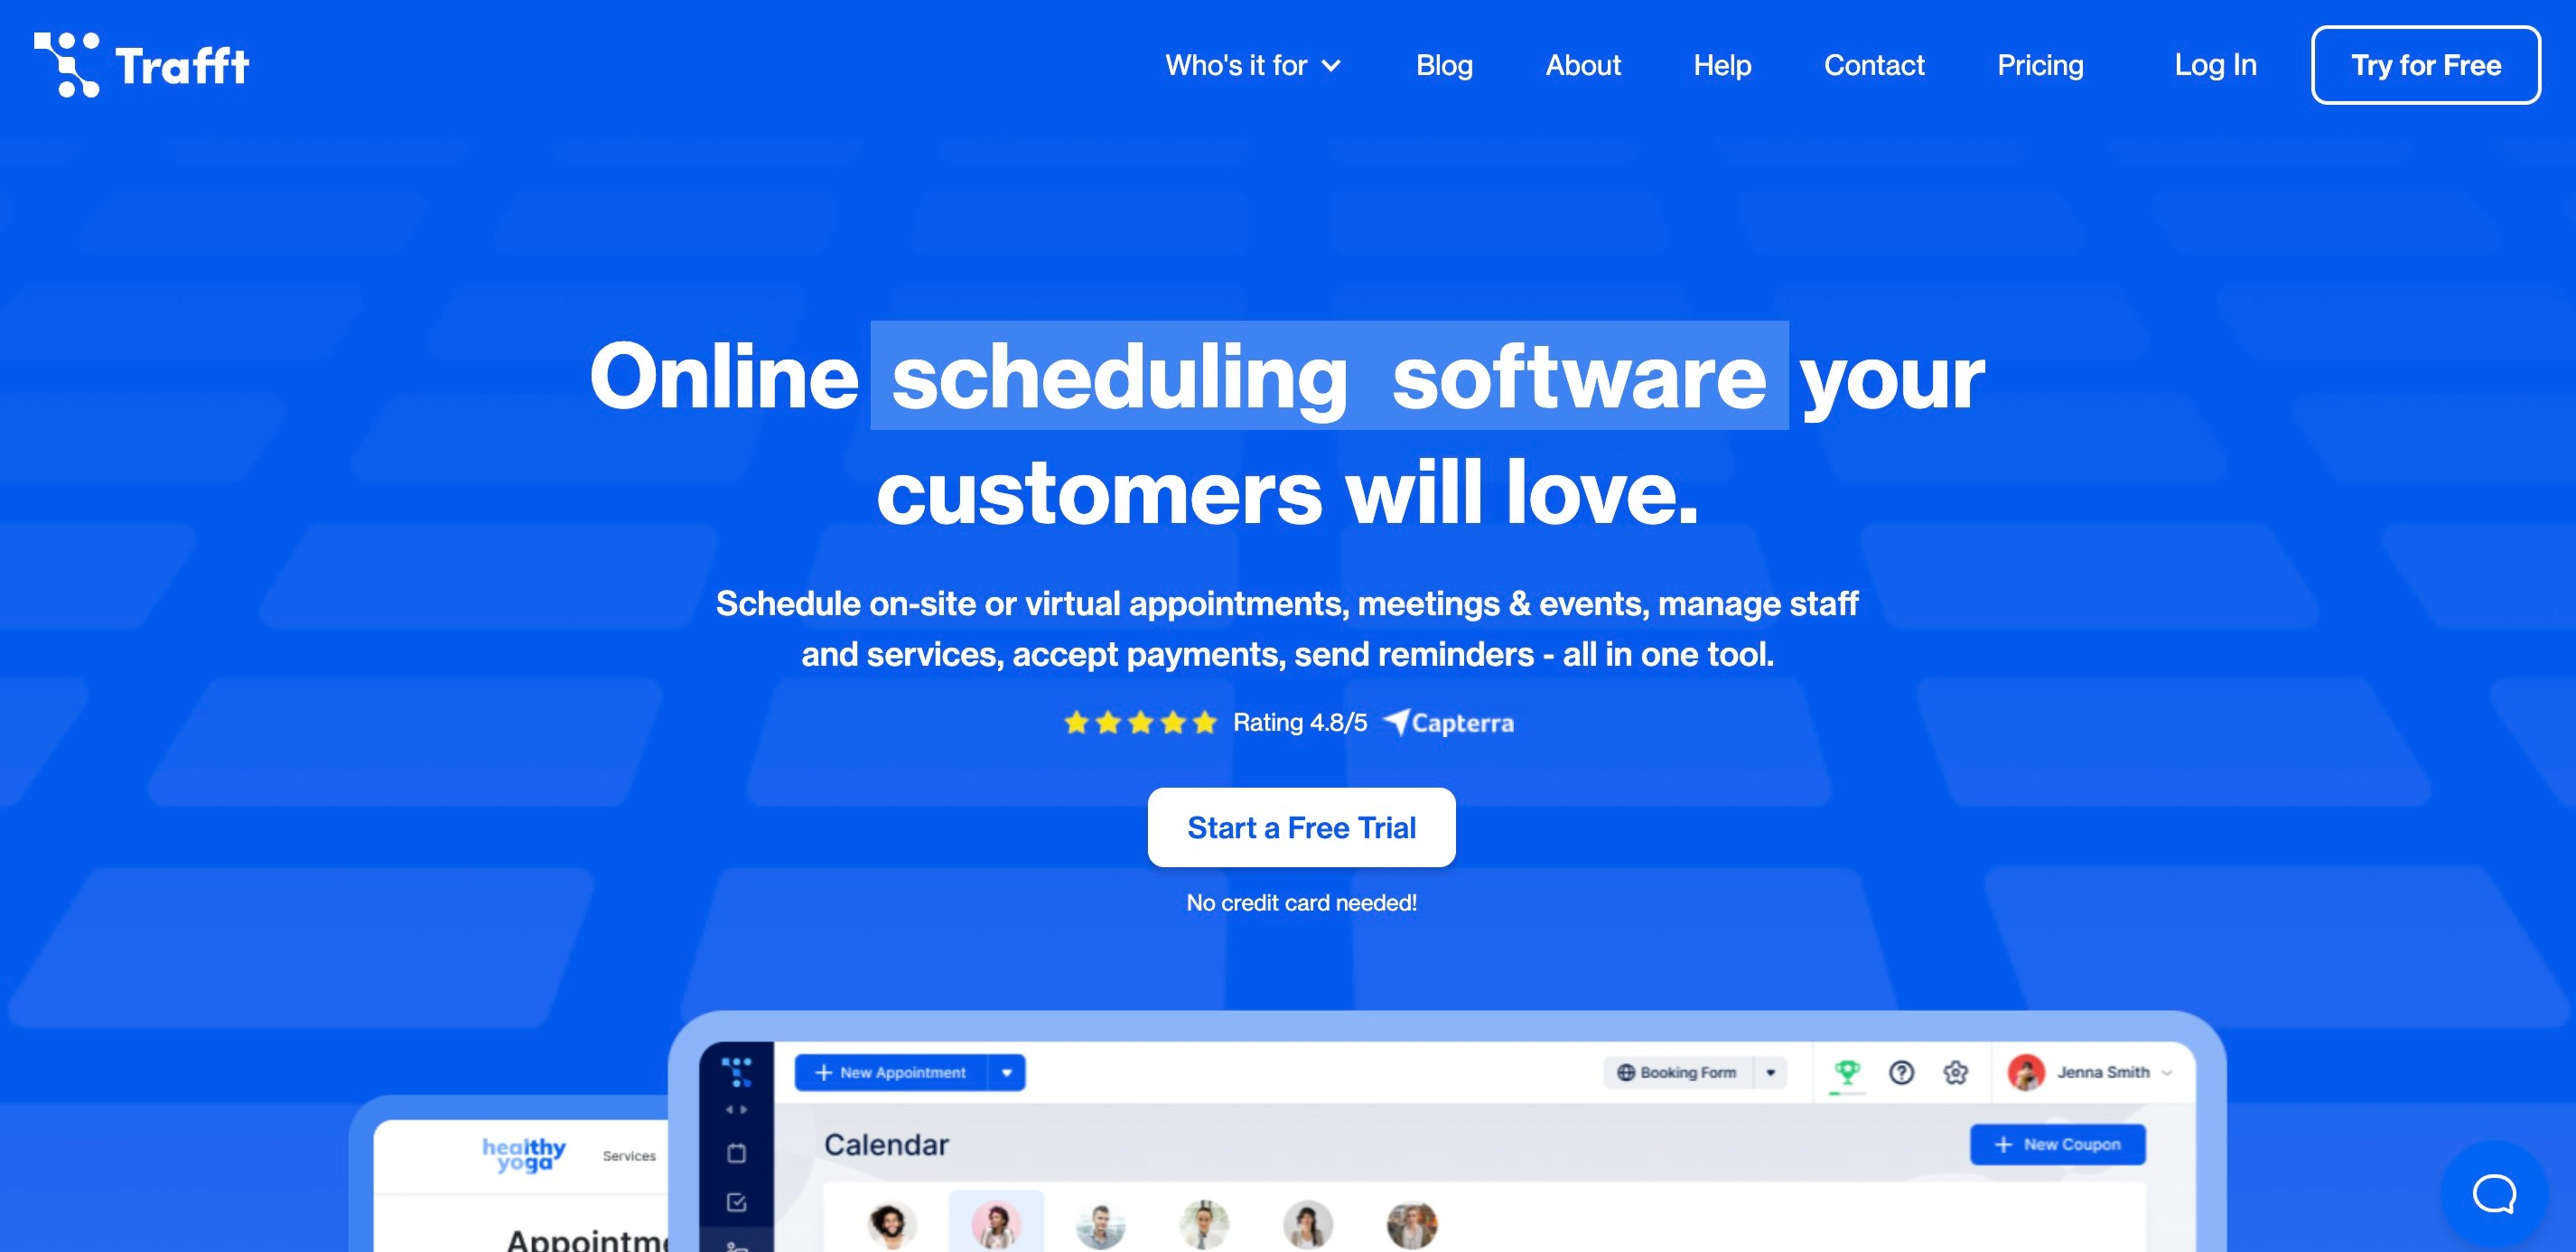Screen dimensions: 2576x1252
Task: Click the Log In link
Action: (2215, 64)
